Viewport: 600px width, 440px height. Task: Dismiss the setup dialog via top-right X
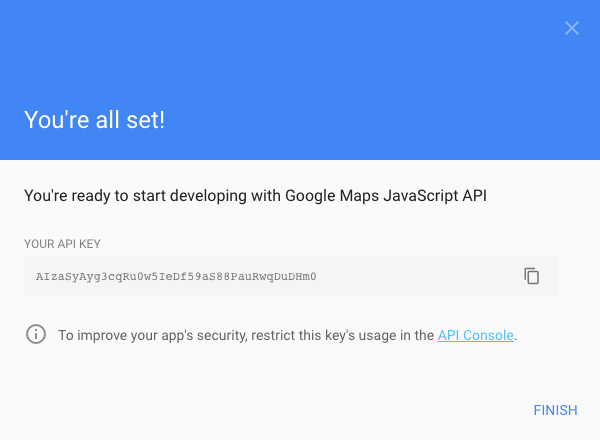pos(572,28)
